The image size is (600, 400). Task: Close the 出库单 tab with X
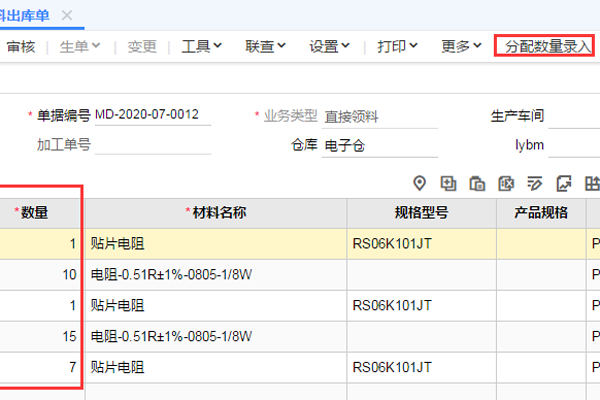[67, 15]
